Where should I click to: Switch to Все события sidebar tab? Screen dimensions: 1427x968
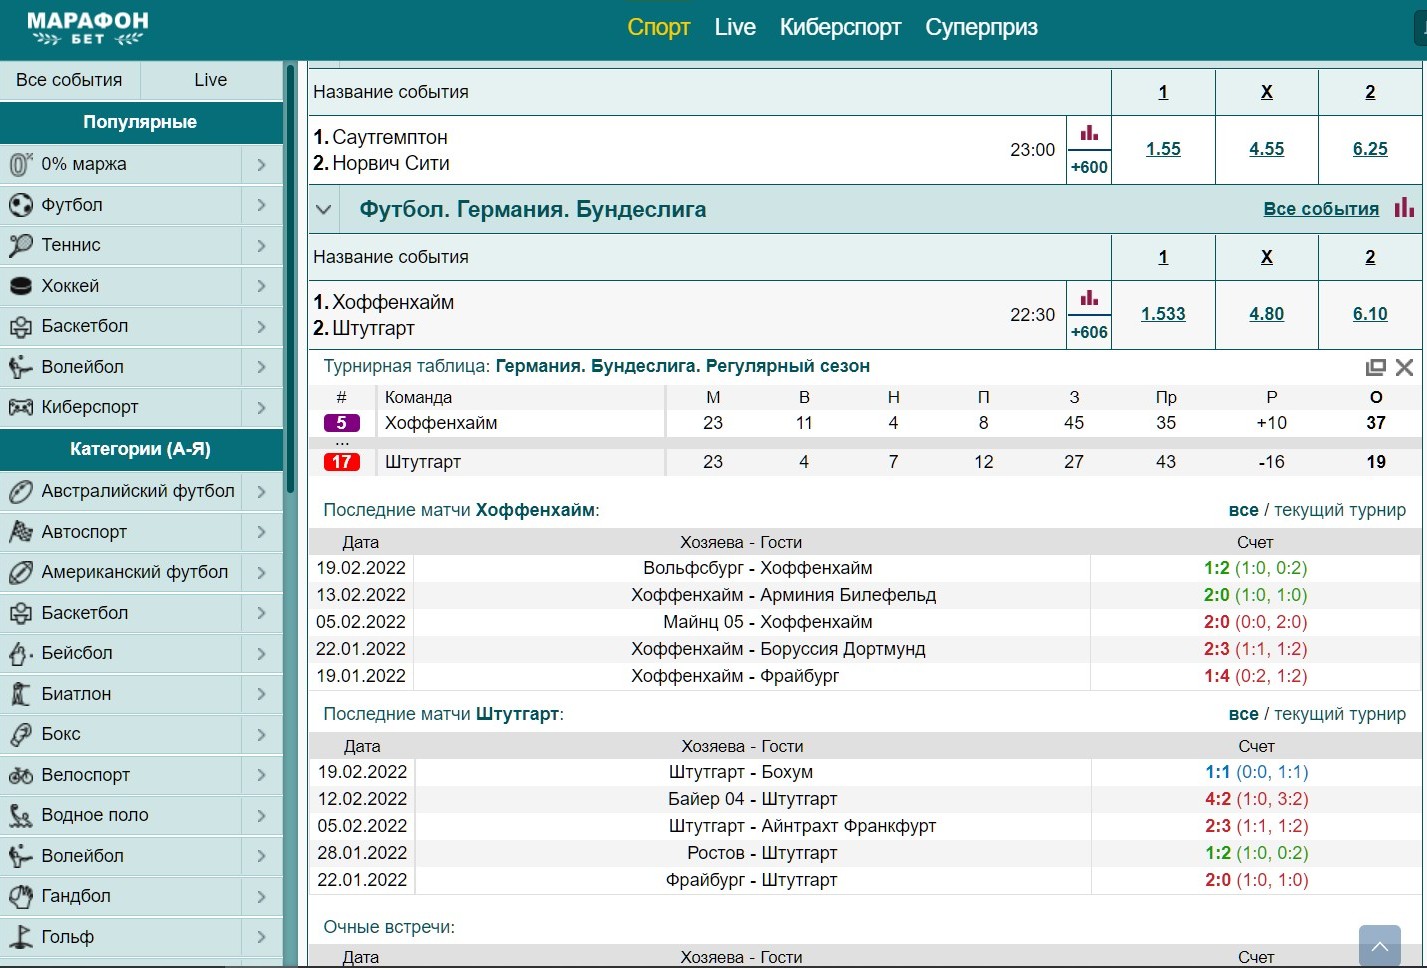coord(69,80)
